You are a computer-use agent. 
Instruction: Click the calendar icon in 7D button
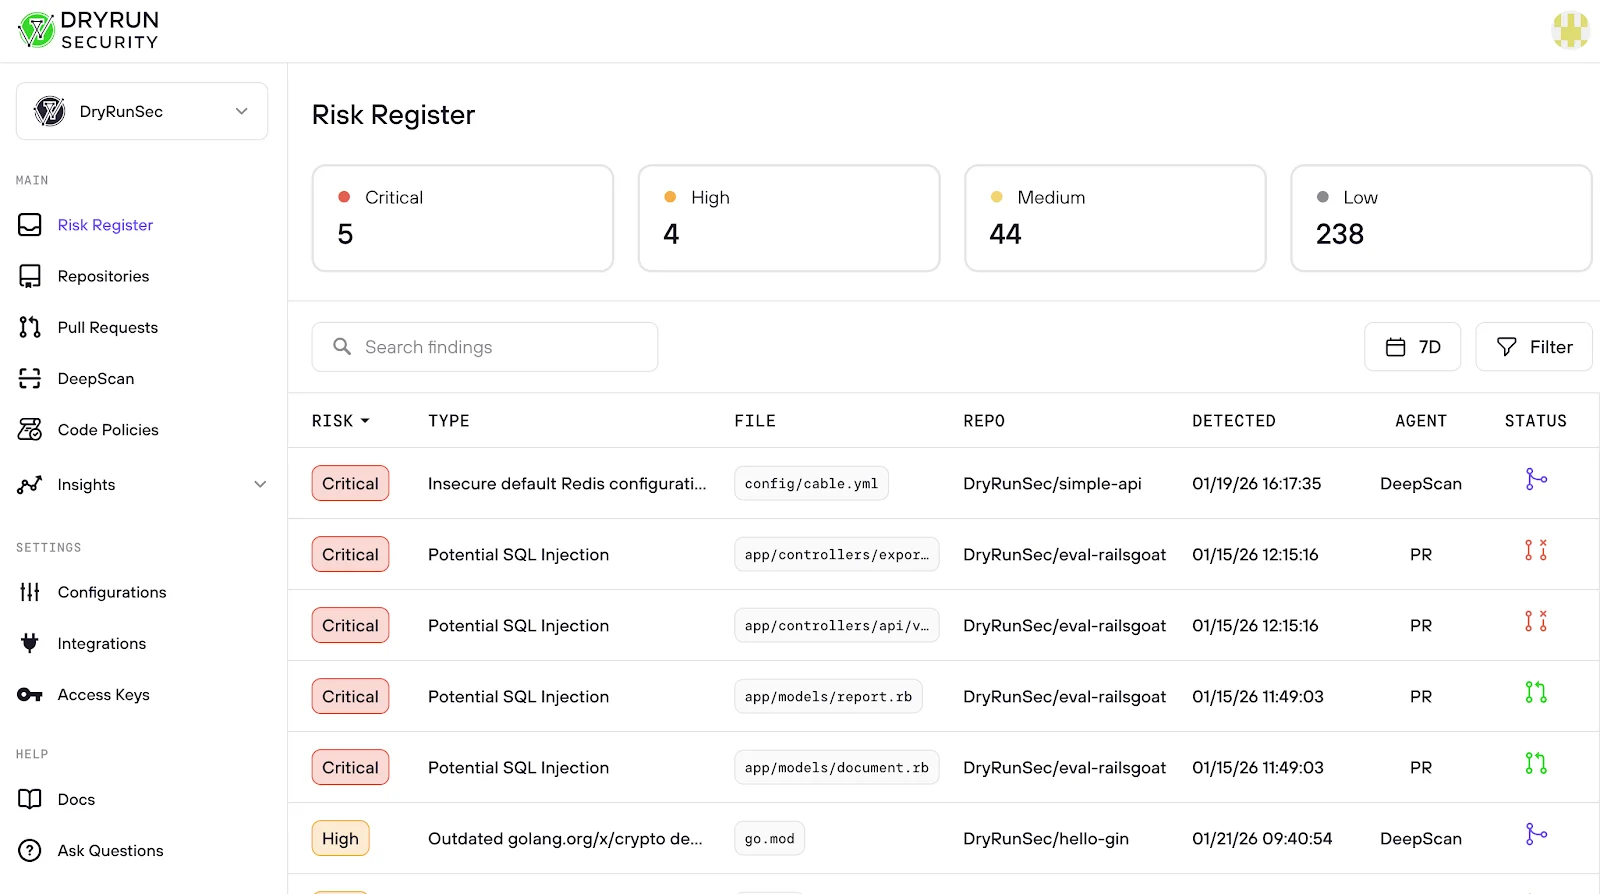coord(1395,347)
